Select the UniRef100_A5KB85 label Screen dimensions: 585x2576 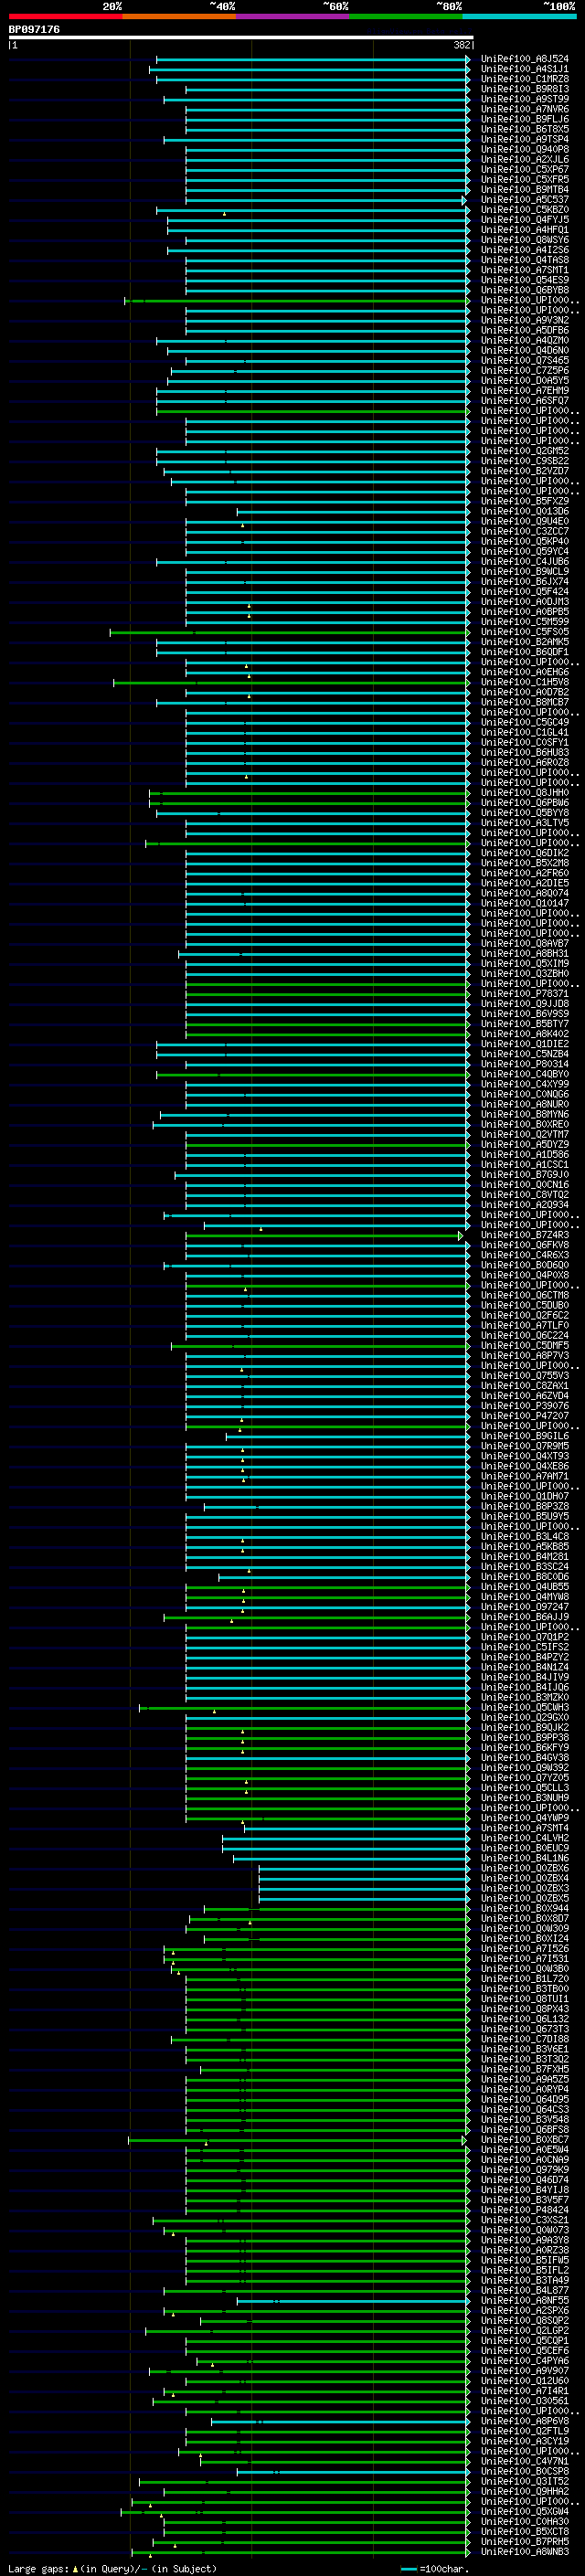(525, 1547)
